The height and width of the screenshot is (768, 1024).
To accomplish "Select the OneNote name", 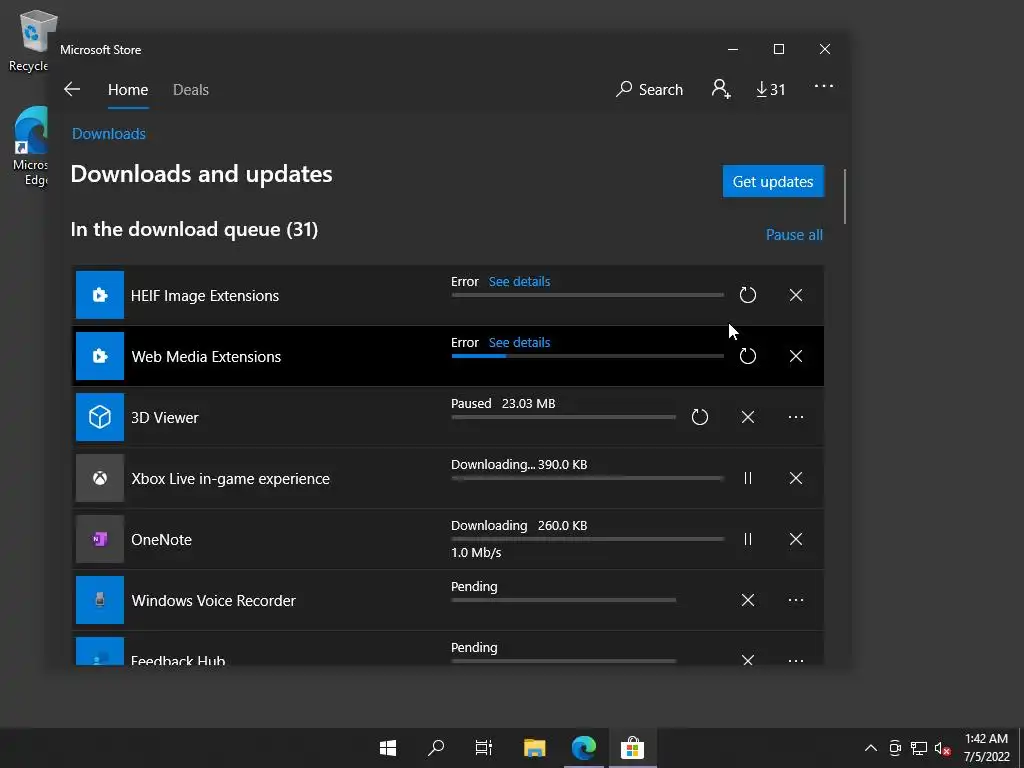I will [161, 540].
